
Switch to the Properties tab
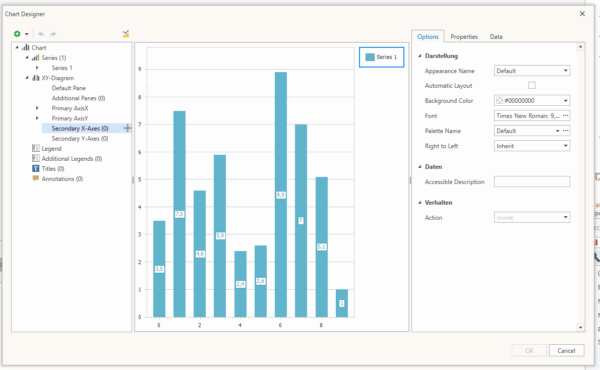[x=464, y=37]
